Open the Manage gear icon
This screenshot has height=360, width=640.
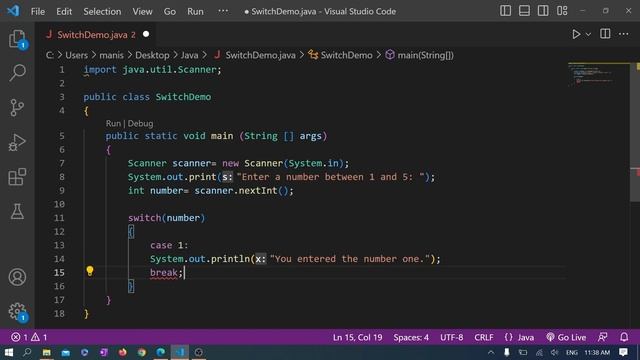pos(17,311)
